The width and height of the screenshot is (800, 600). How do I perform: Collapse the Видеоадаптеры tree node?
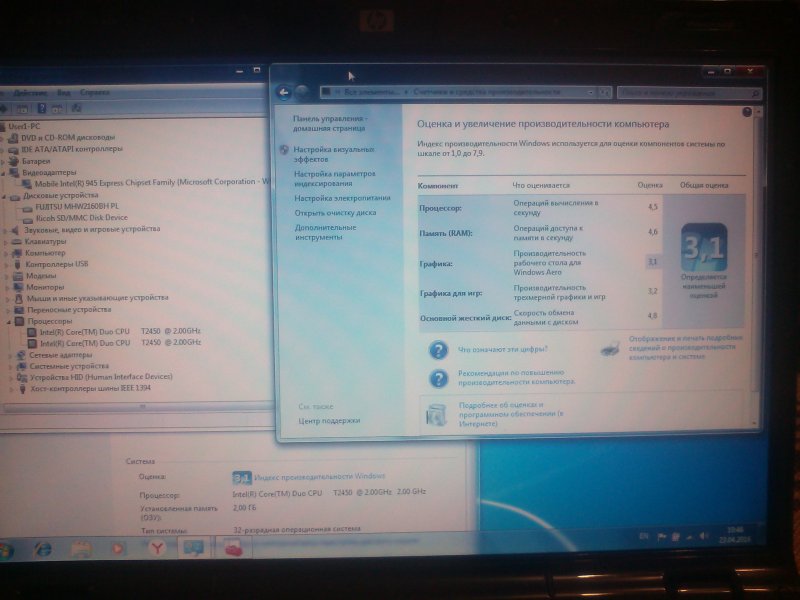pyautogui.click(x=9, y=172)
